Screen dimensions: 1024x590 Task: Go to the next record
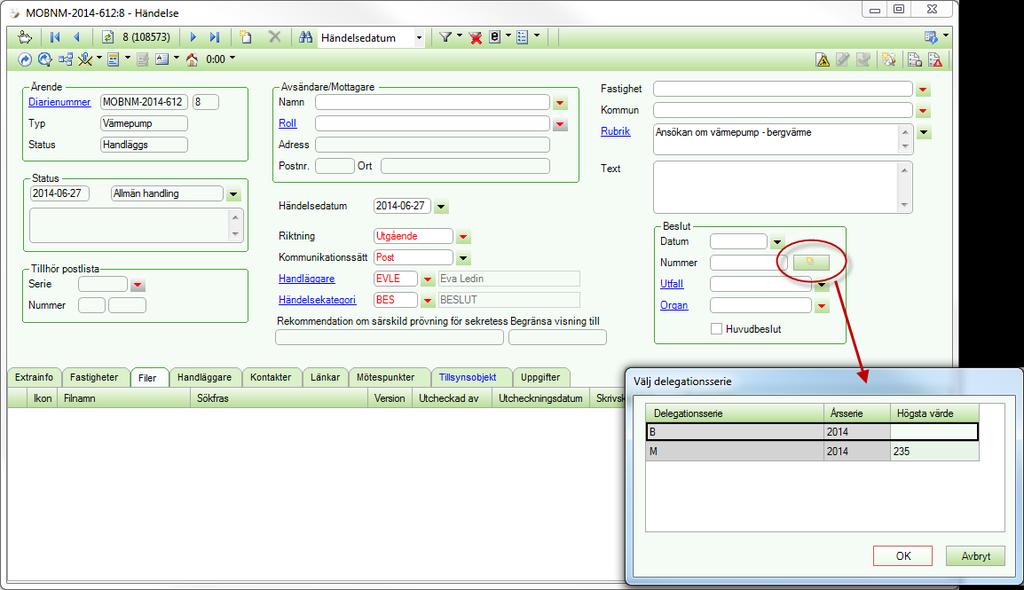(x=193, y=37)
